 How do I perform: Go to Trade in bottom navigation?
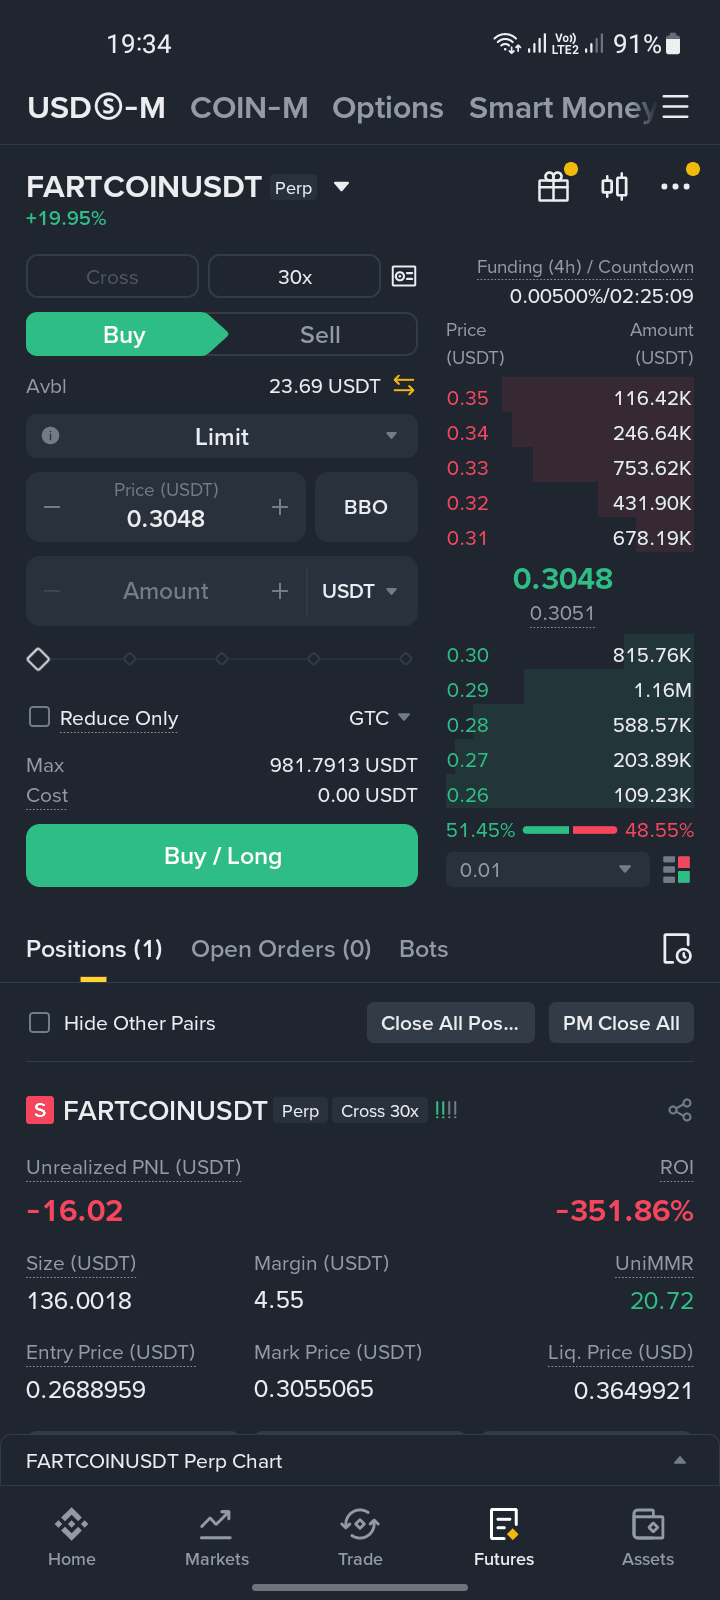pos(360,1537)
